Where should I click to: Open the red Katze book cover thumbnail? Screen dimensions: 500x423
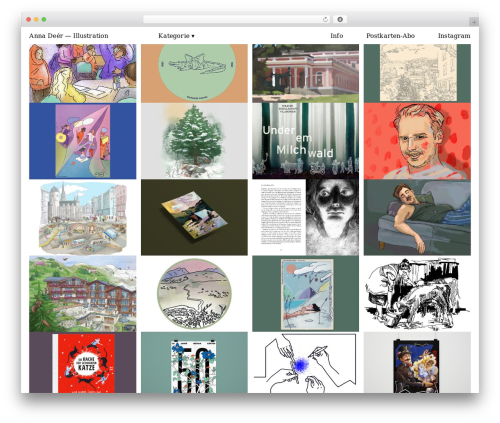point(83,362)
